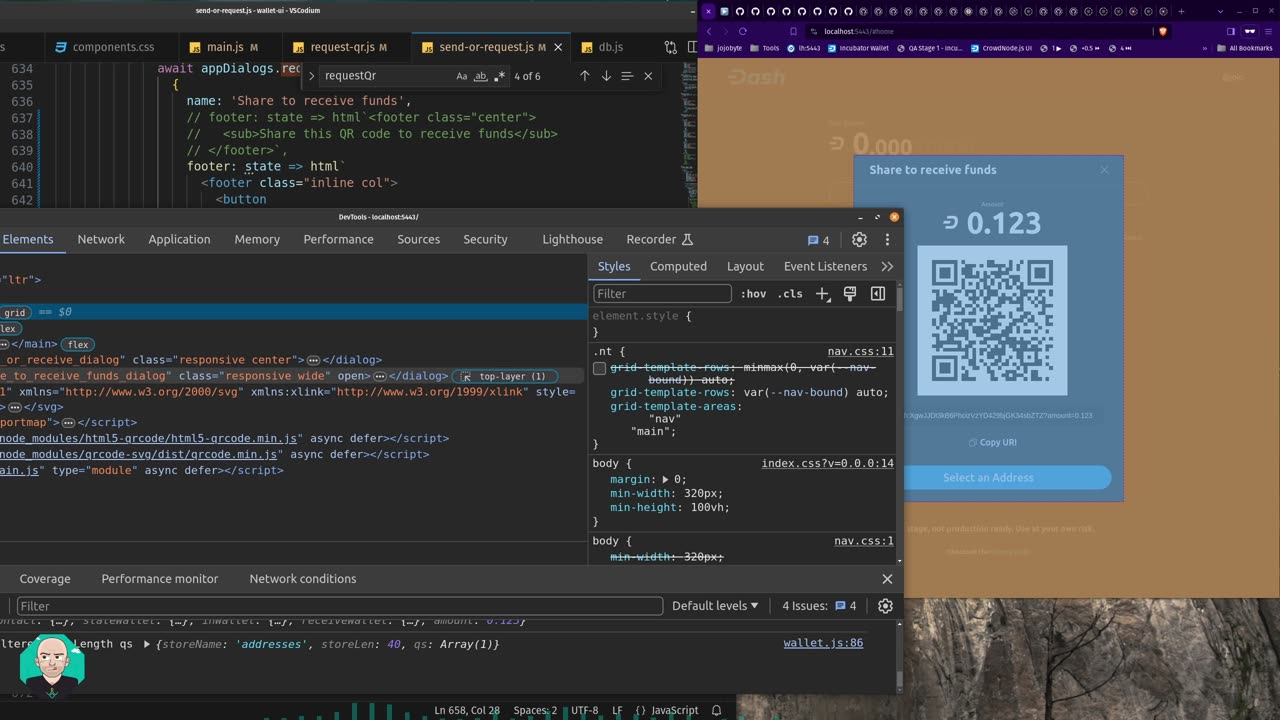The height and width of the screenshot is (720, 1280).
Task: Open the html5-qrcode.min.js script link
Action: coord(149,438)
